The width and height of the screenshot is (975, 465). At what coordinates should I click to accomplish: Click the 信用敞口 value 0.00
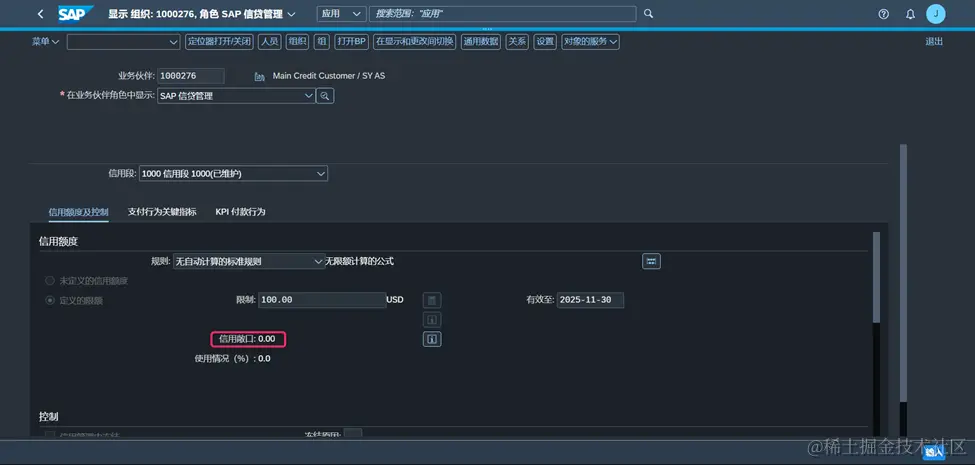tap(267, 339)
